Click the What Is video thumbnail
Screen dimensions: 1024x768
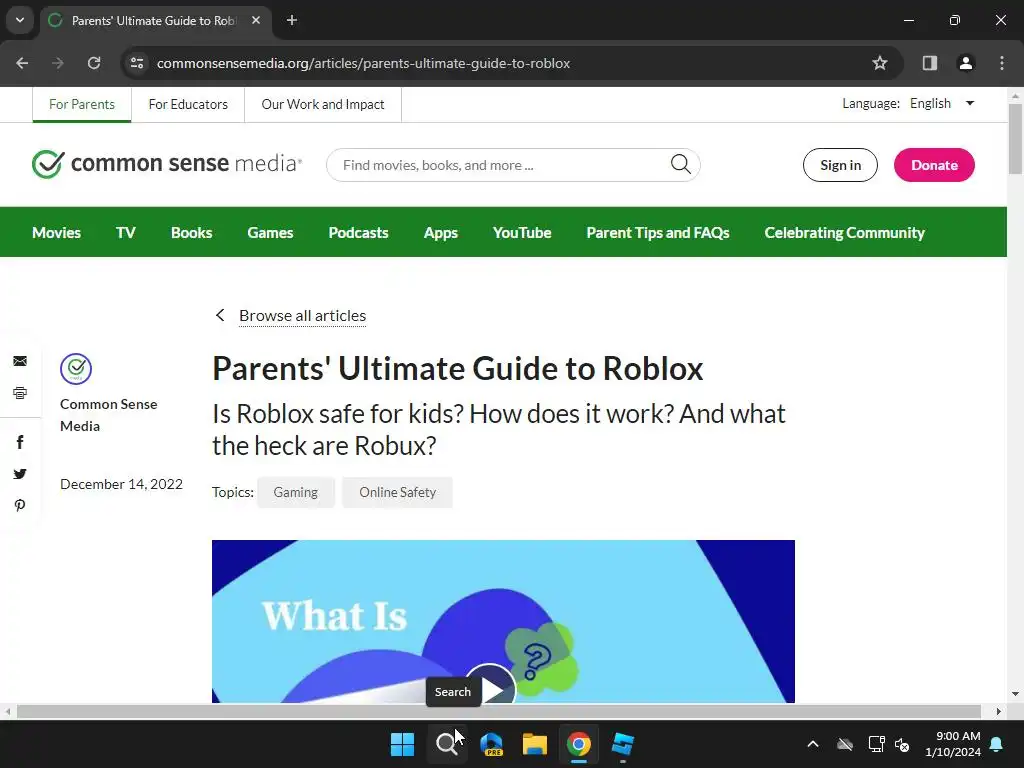pos(503,621)
